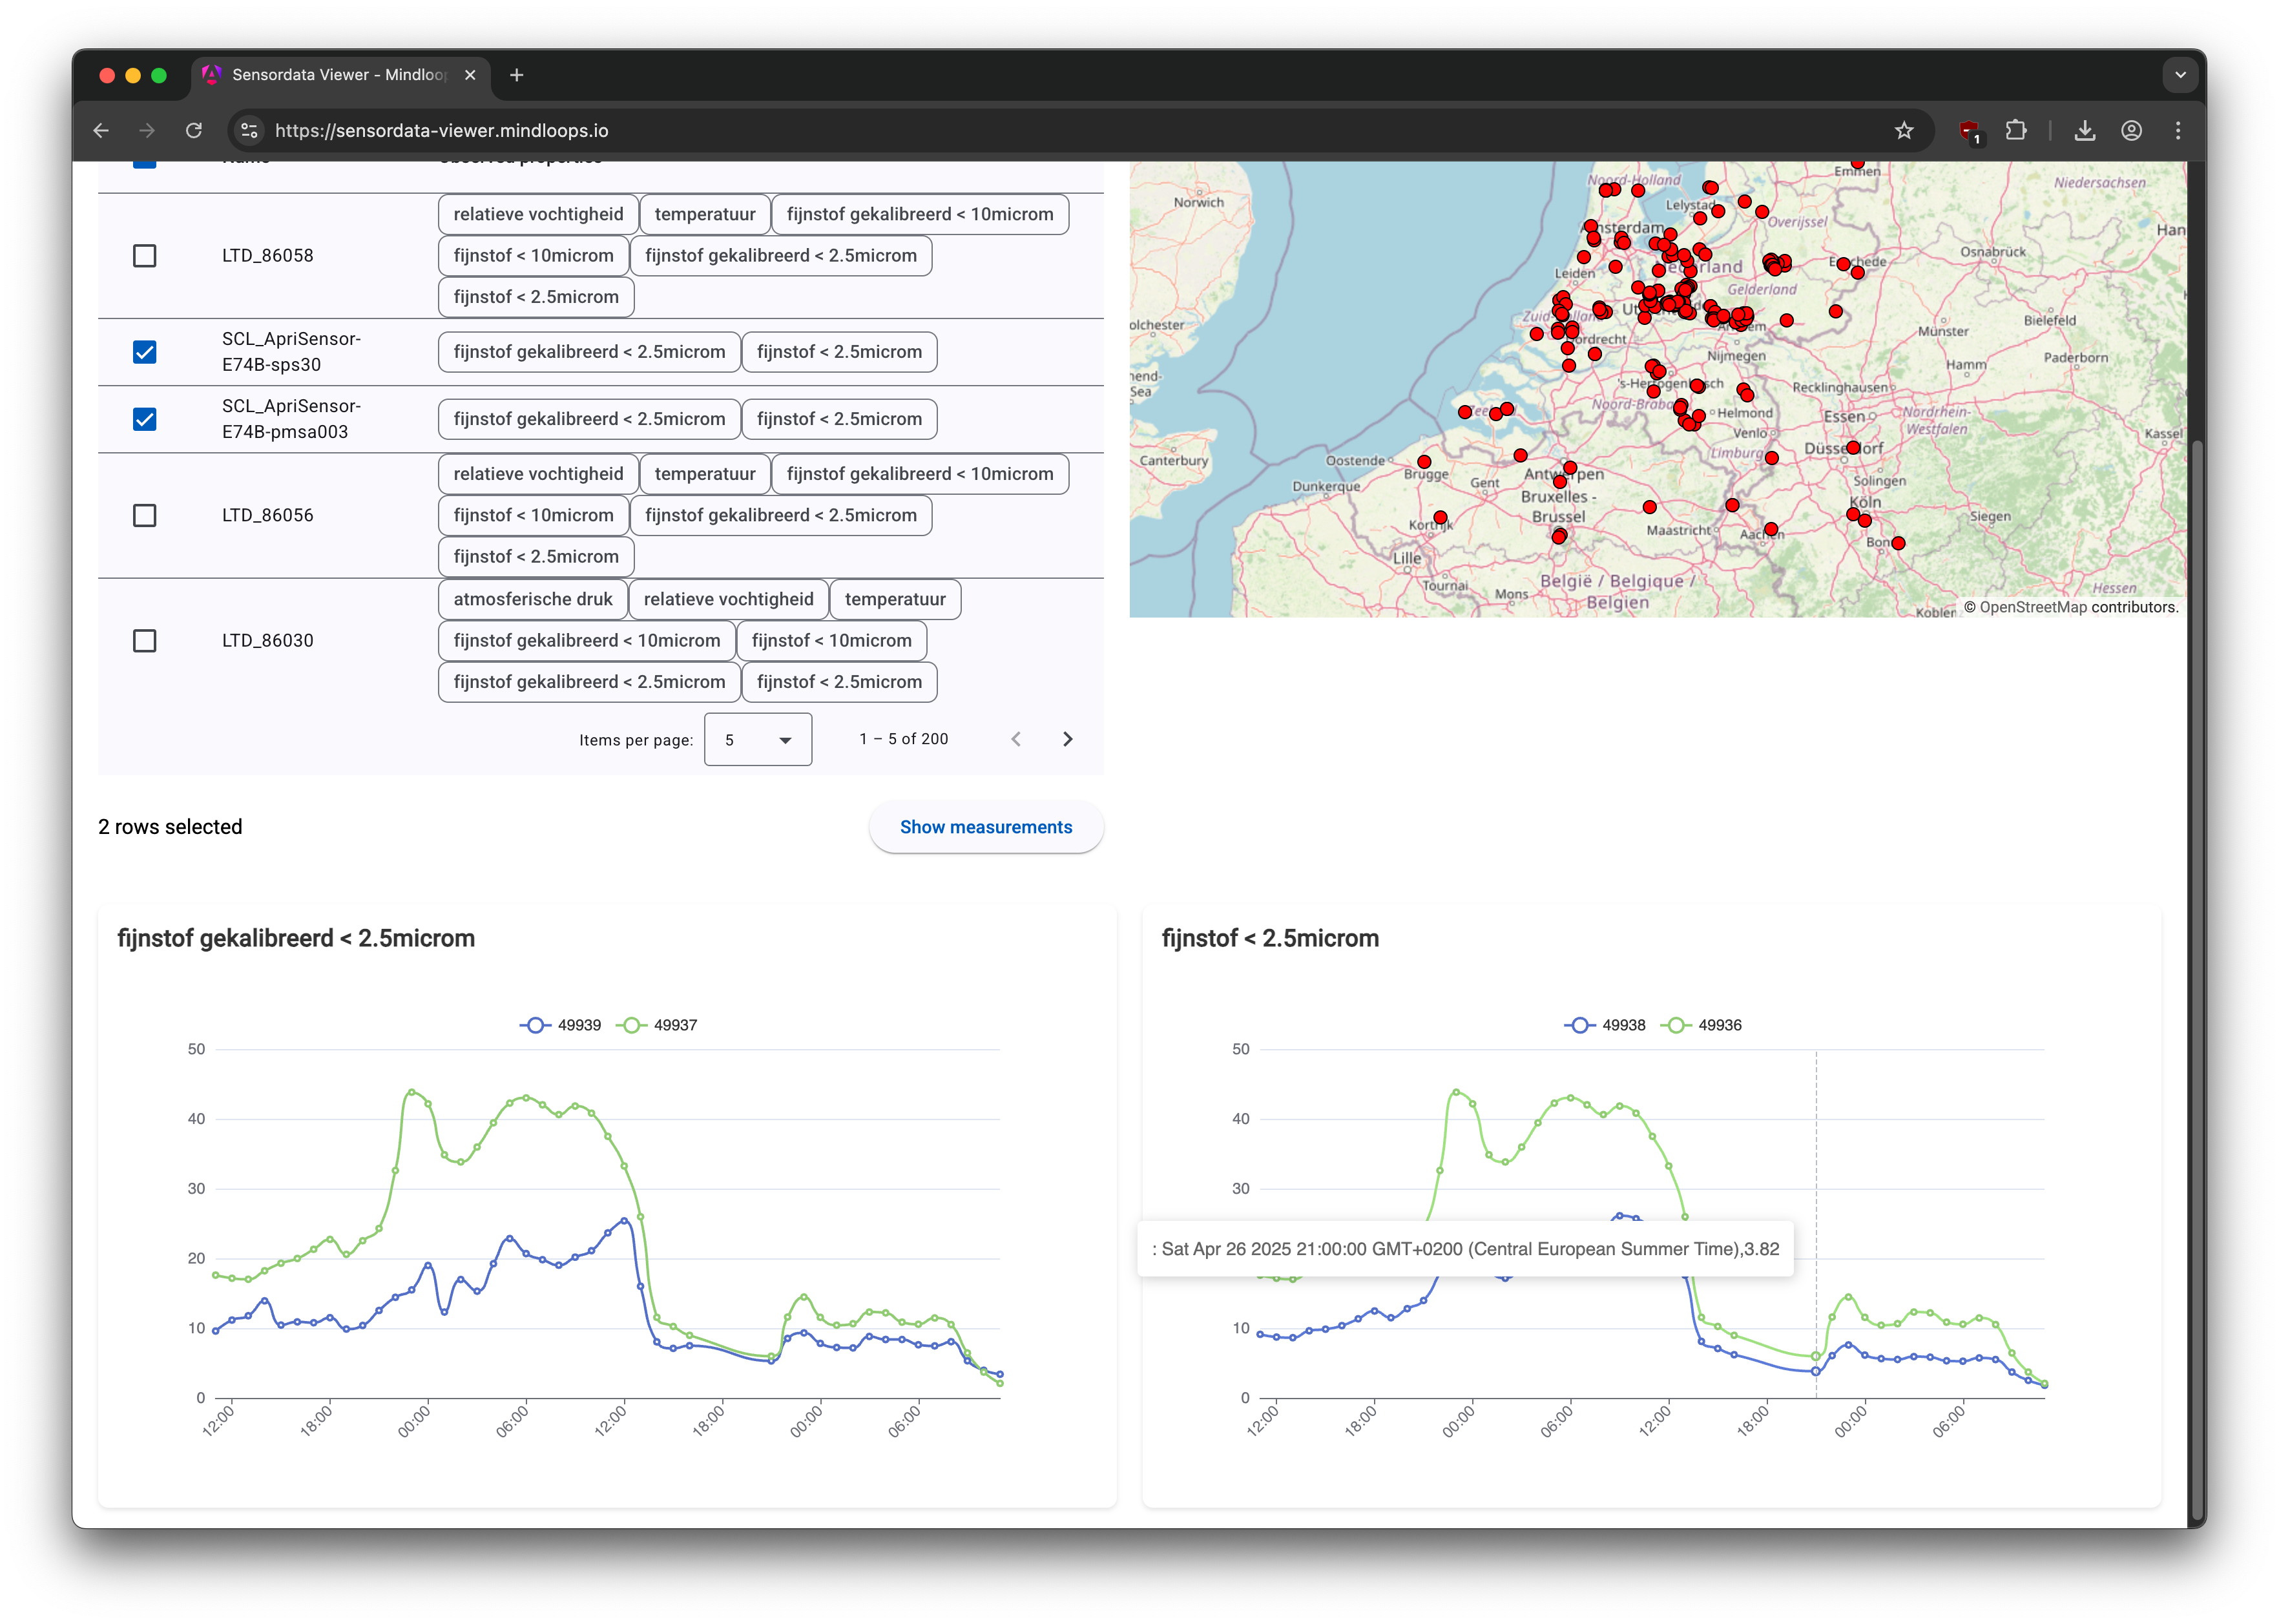Click OpenStreetMap contributors attribution link
The width and height of the screenshot is (2279, 1624).
[x=2033, y=607]
